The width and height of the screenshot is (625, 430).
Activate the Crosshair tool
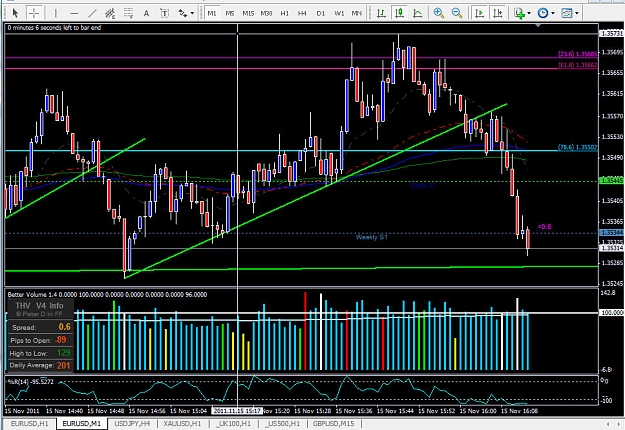coord(34,13)
